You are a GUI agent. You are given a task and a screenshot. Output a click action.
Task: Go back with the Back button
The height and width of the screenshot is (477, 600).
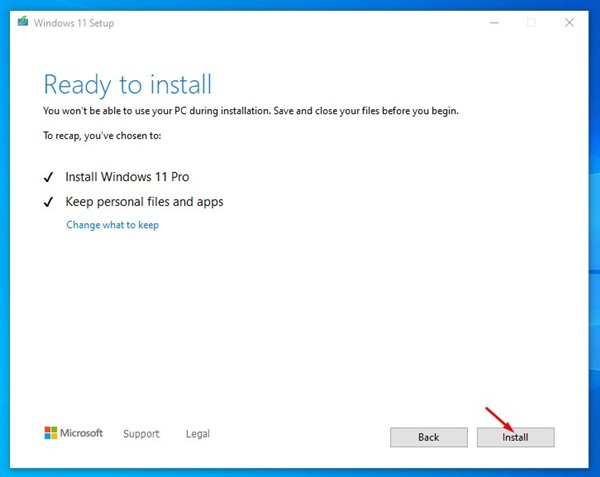coord(429,437)
